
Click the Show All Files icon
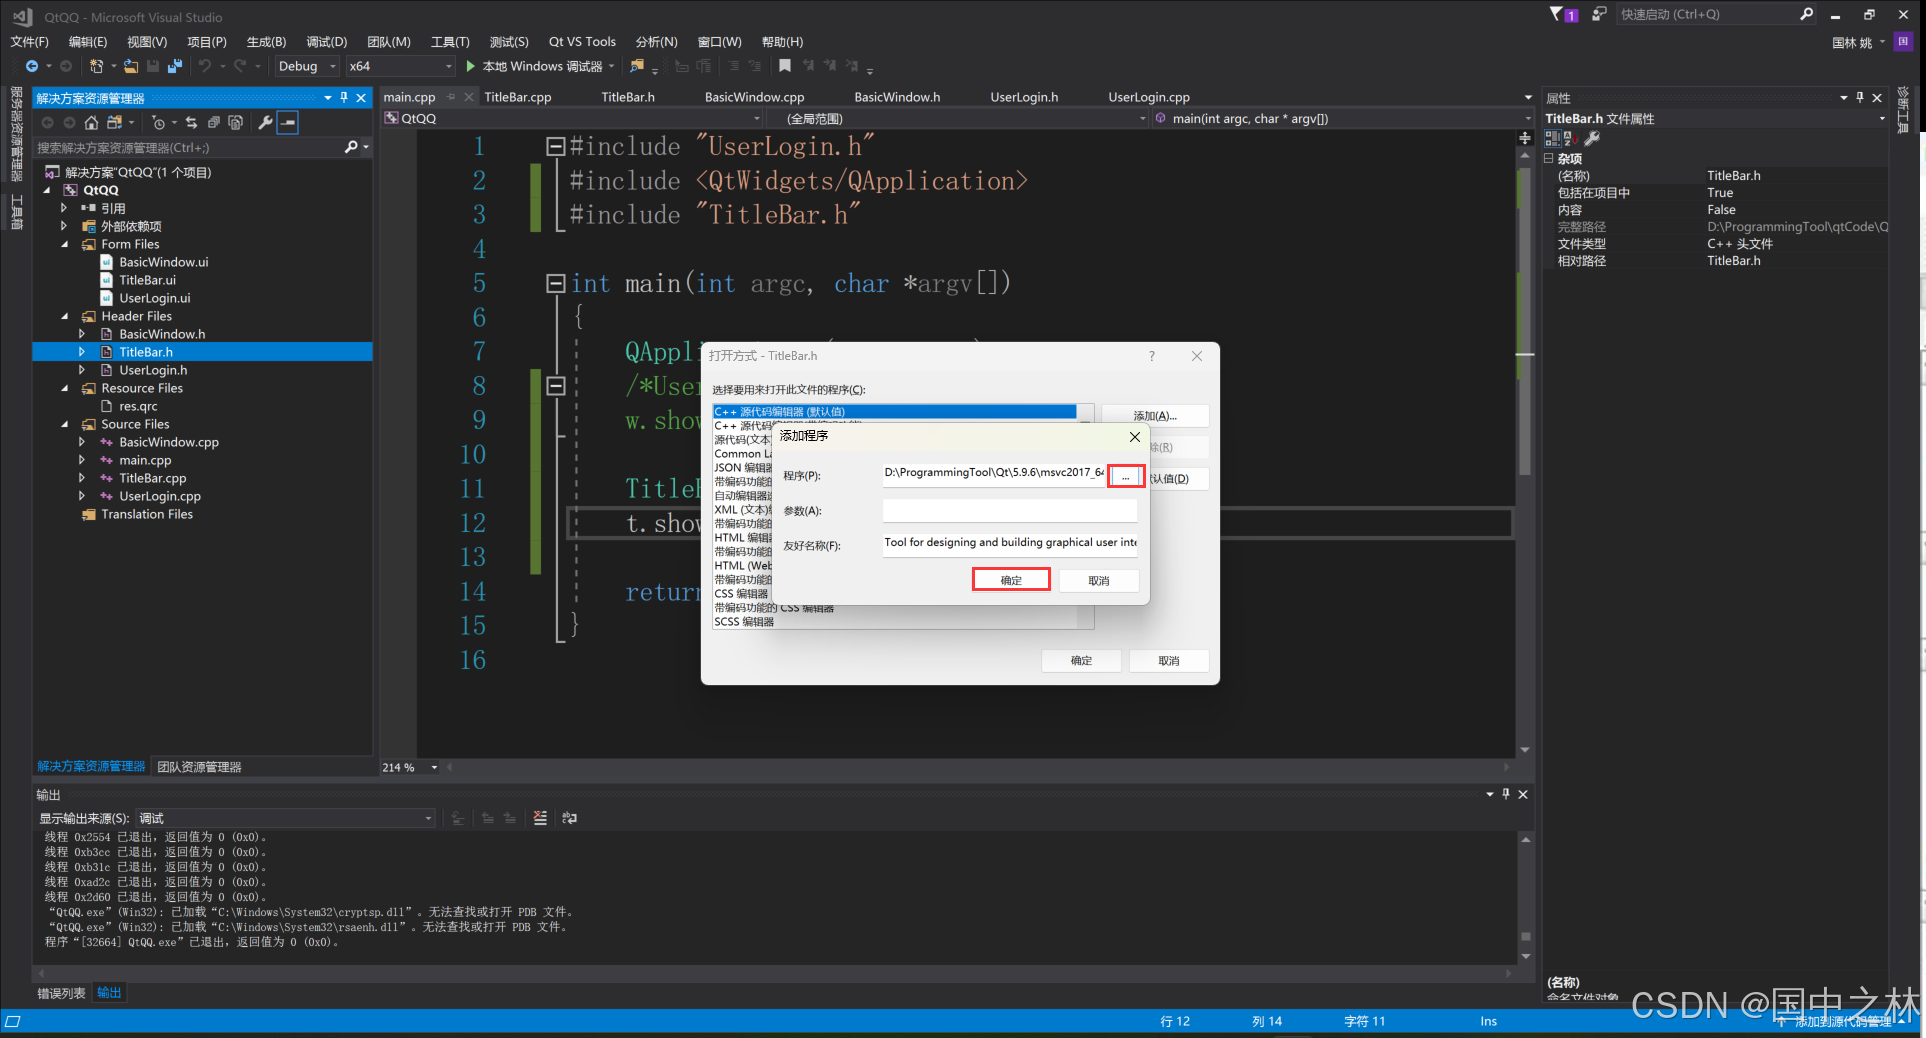tap(236, 122)
